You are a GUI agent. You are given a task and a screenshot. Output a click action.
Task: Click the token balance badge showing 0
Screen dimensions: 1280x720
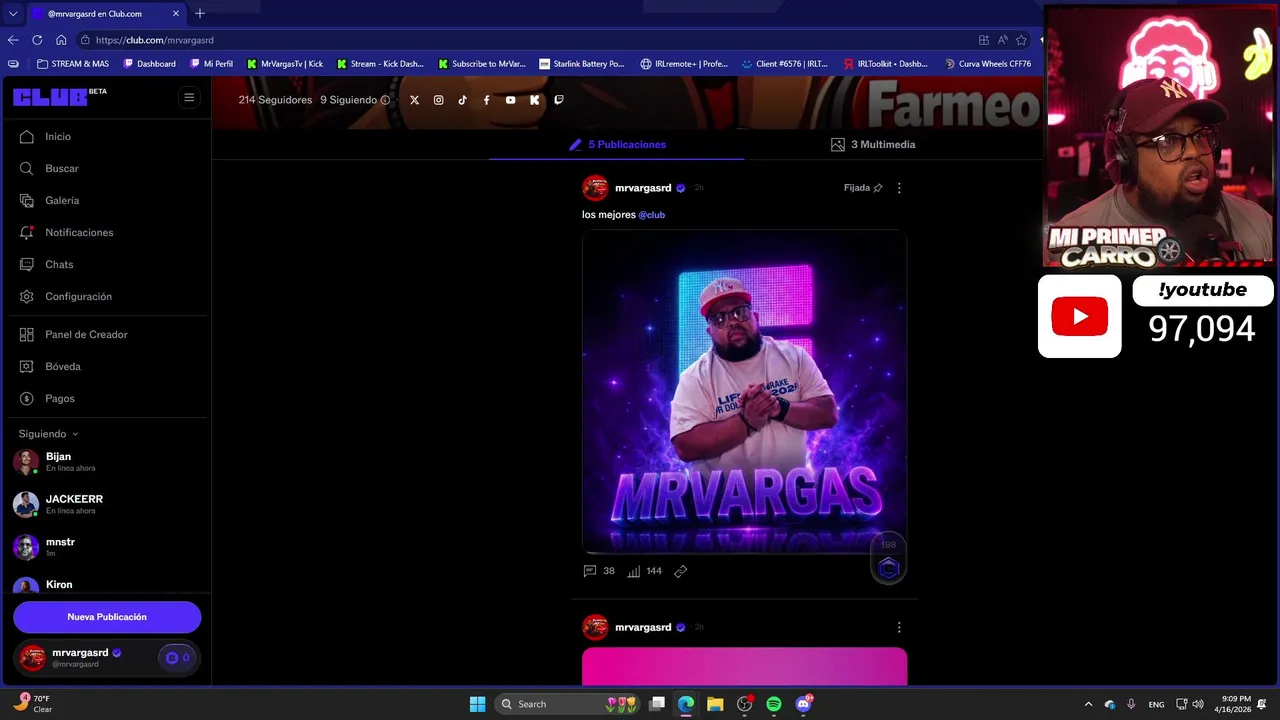click(177, 658)
